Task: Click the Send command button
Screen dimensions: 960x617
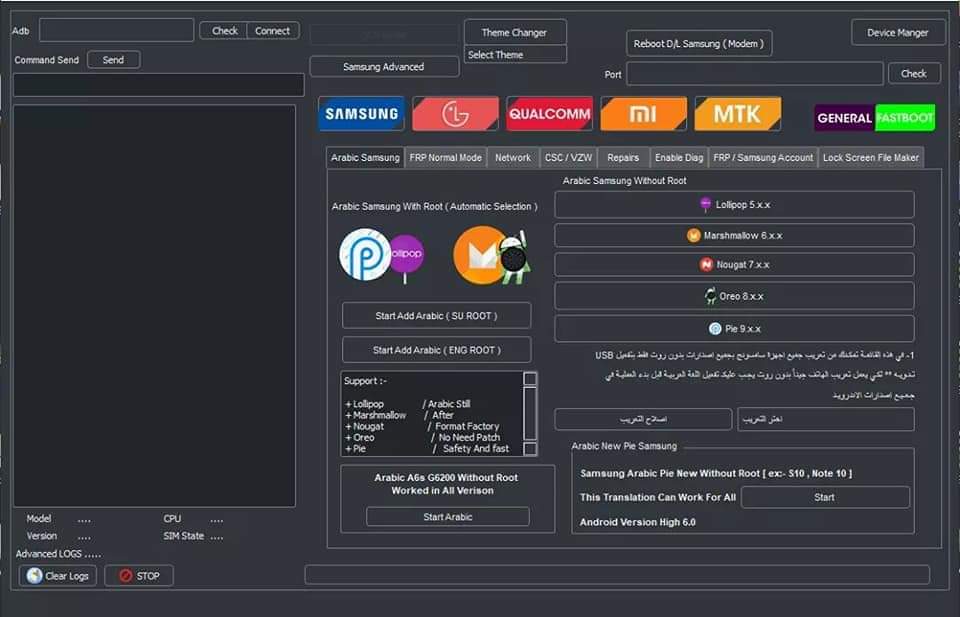Action: [x=113, y=60]
